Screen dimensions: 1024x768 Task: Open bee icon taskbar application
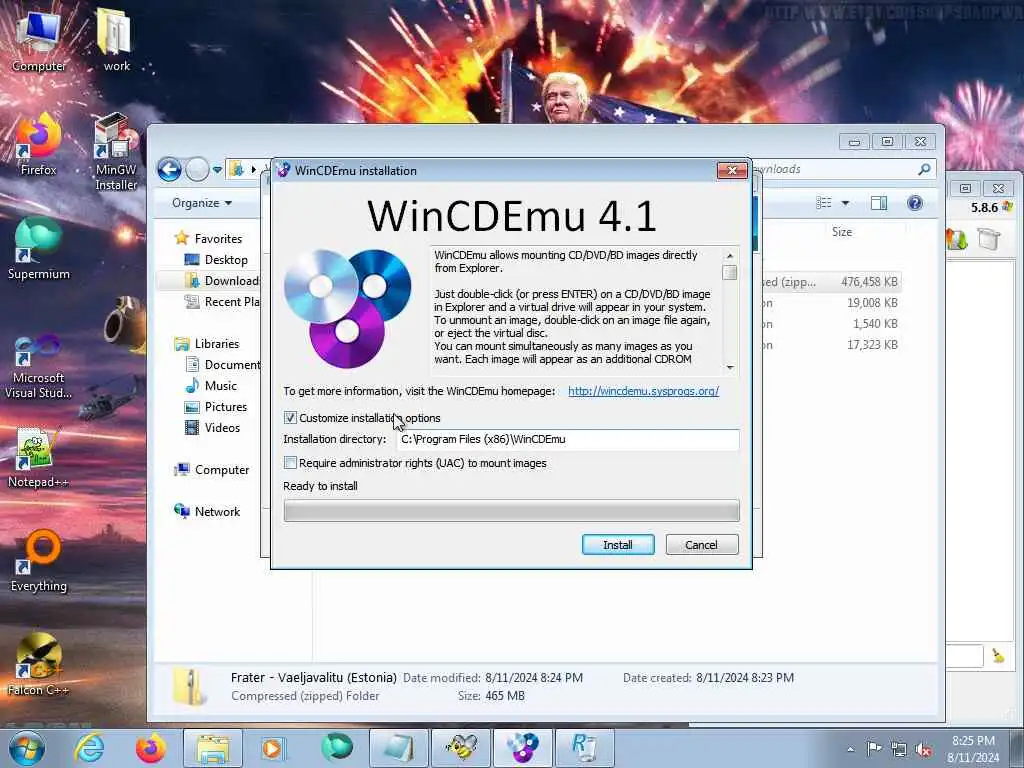coord(461,748)
